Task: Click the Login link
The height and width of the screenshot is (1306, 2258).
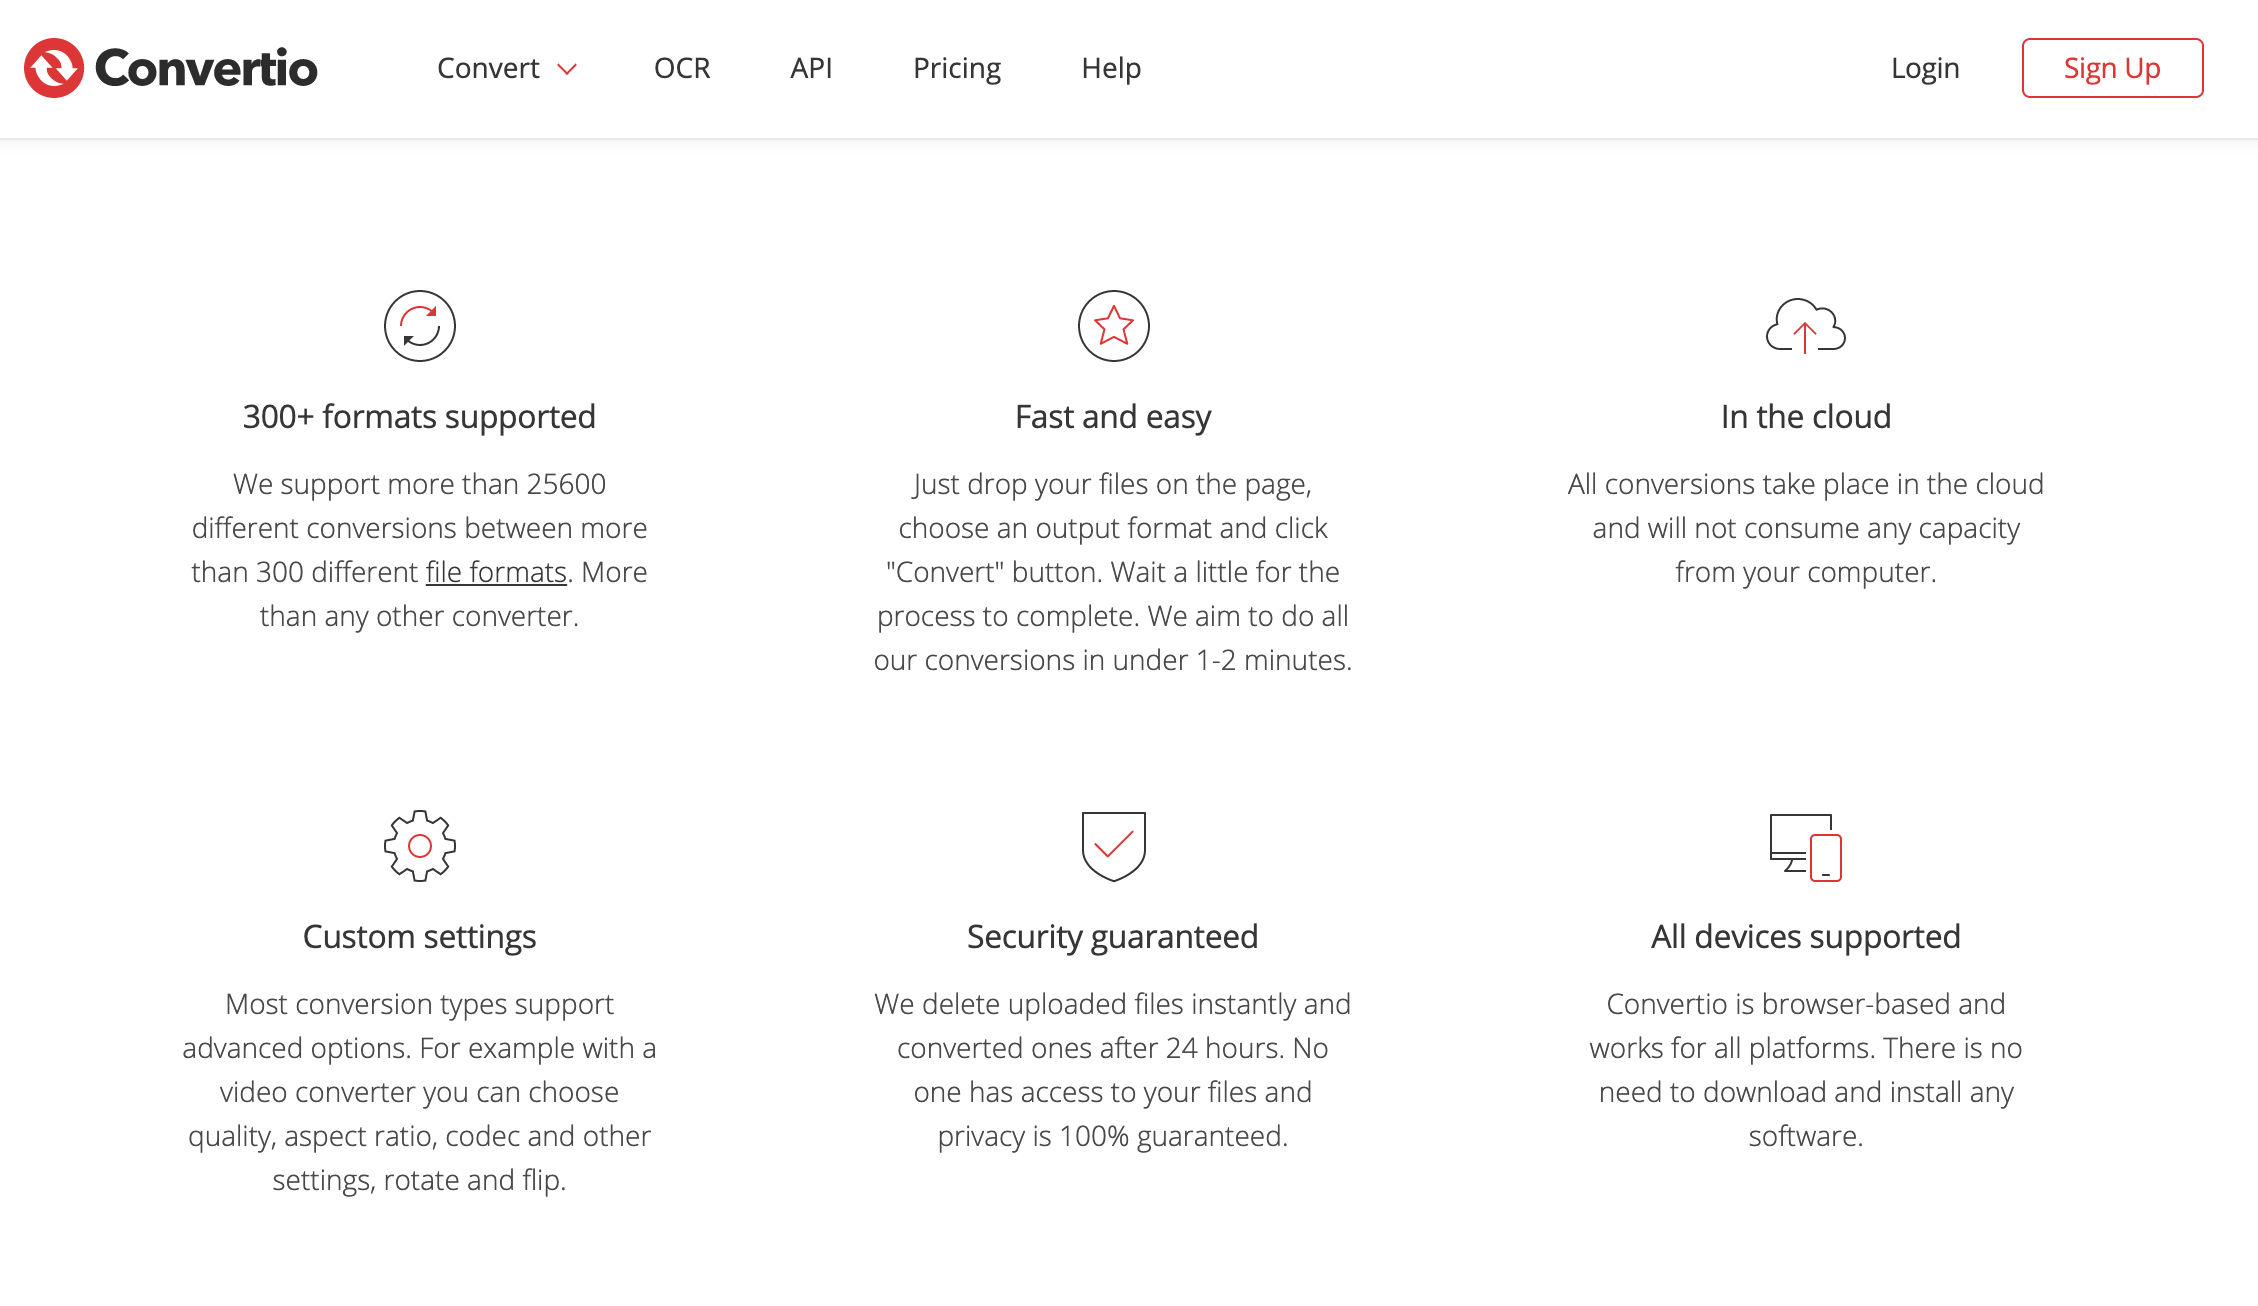Action: point(1923,68)
